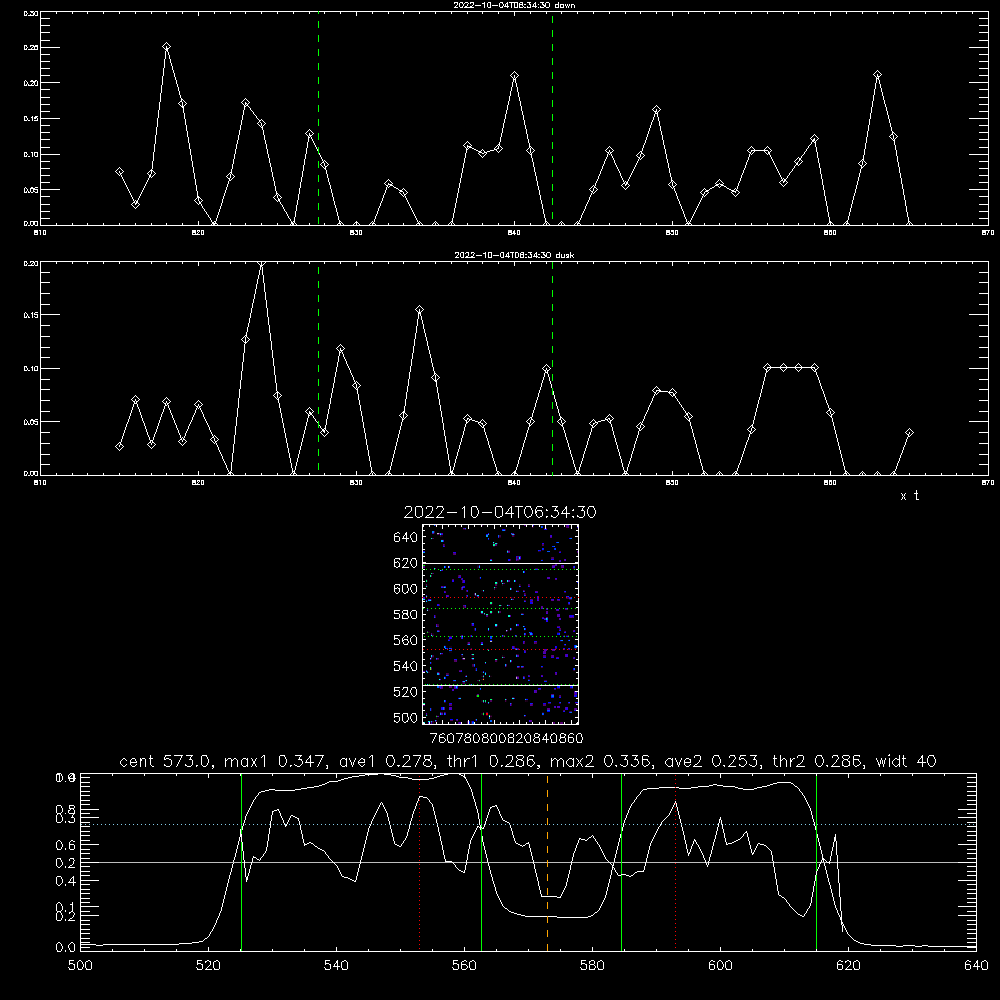This screenshot has width=1000, height=1000.
Task: Click the dawn plot peak diamond at x 840
Action: (515, 76)
